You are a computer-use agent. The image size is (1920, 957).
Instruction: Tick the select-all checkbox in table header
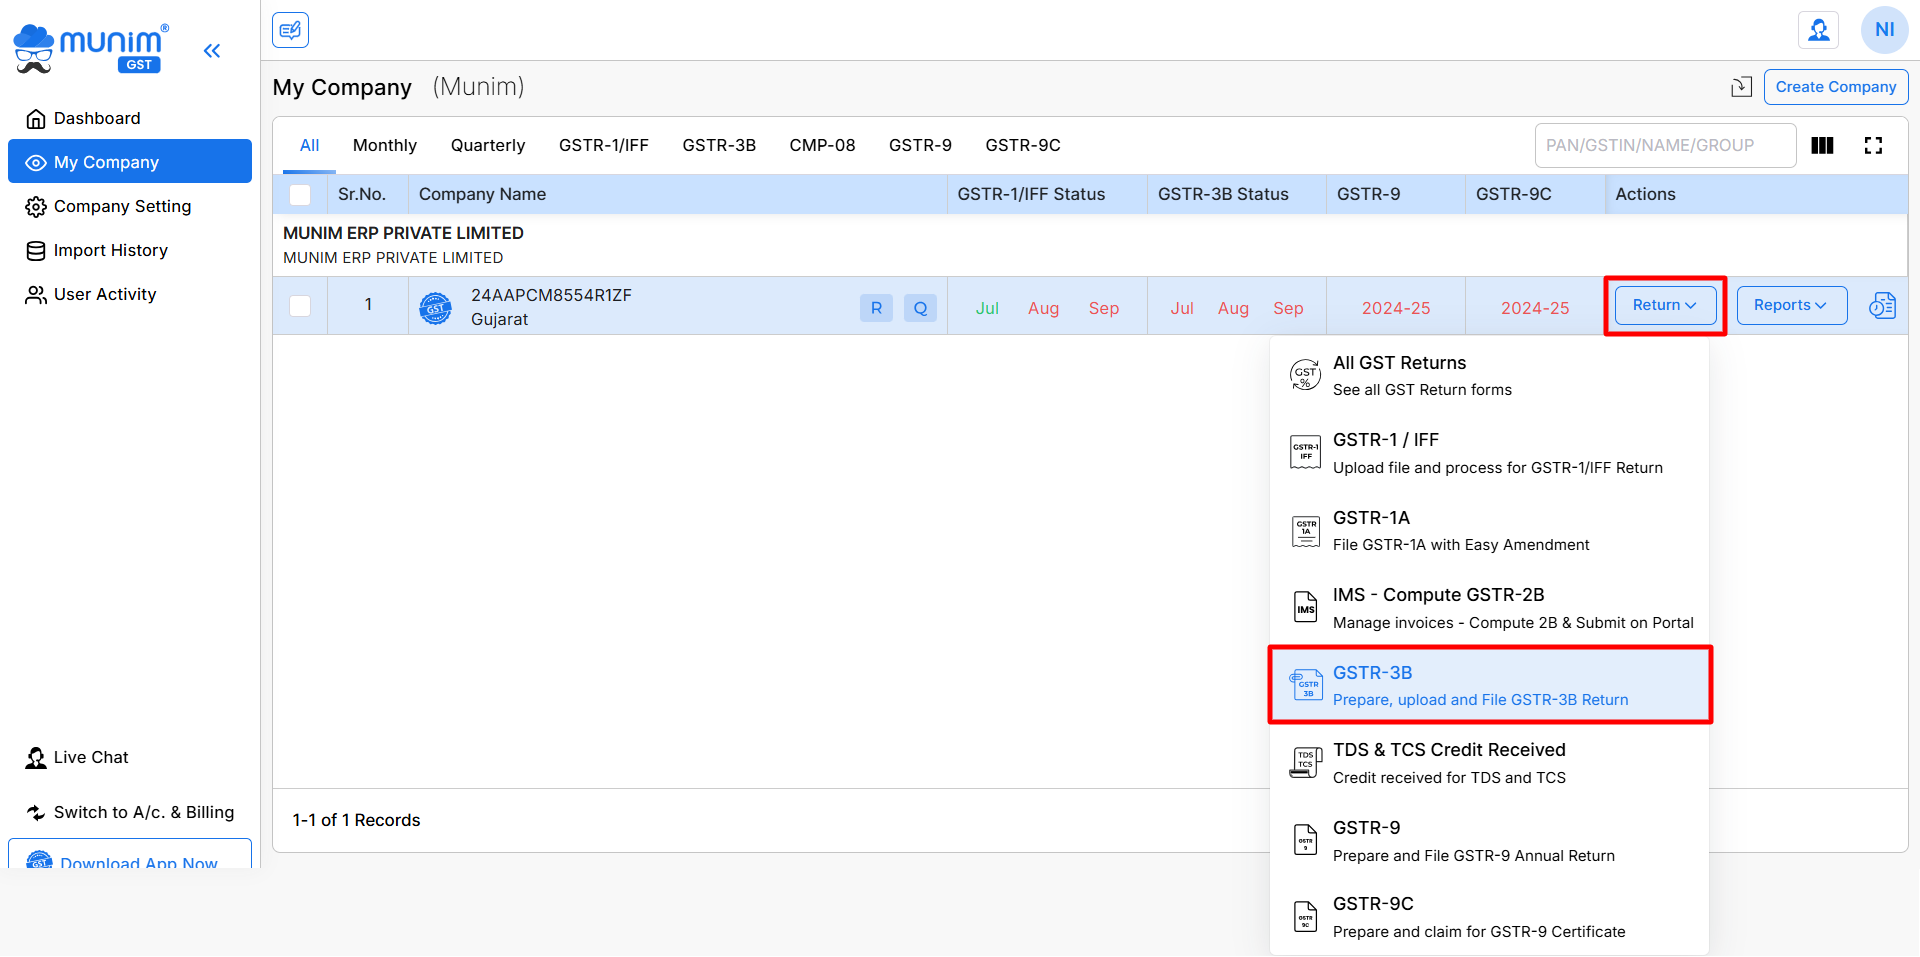300,195
